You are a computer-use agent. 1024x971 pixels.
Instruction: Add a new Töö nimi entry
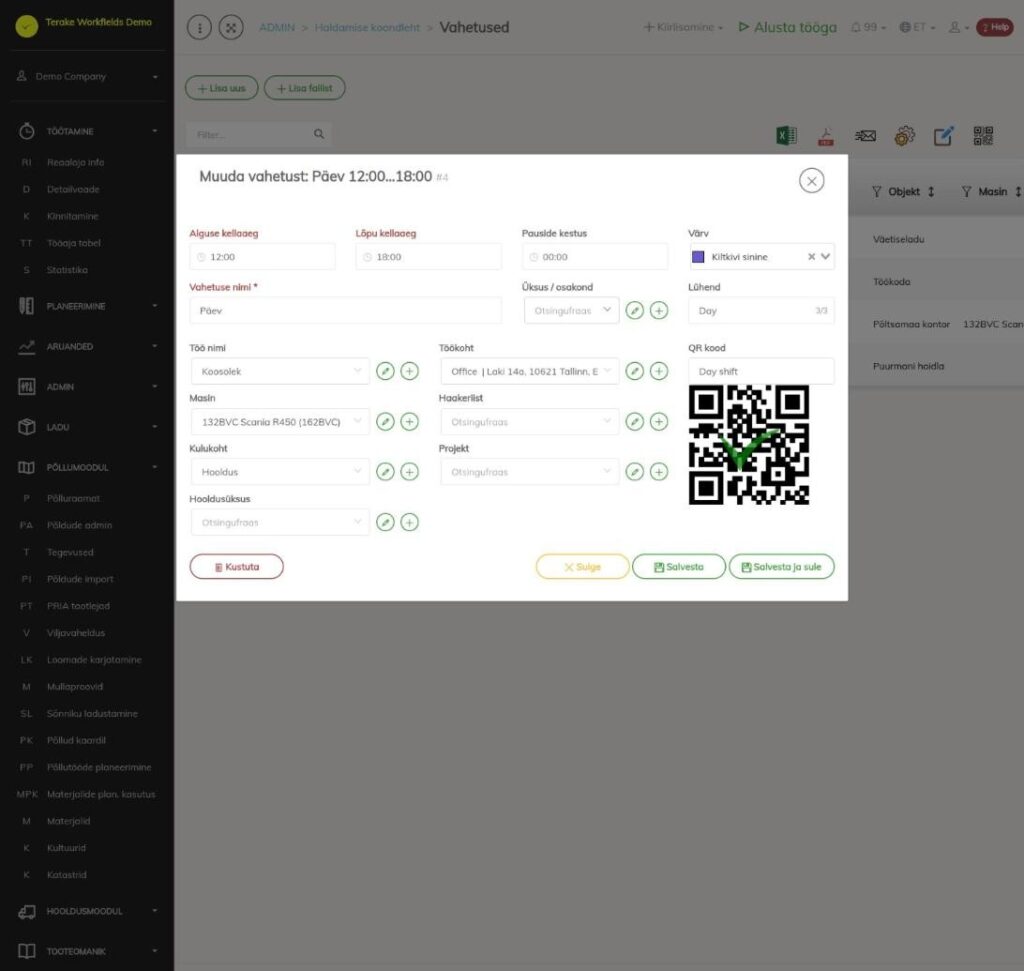pyautogui.click(x=409, y=372)
